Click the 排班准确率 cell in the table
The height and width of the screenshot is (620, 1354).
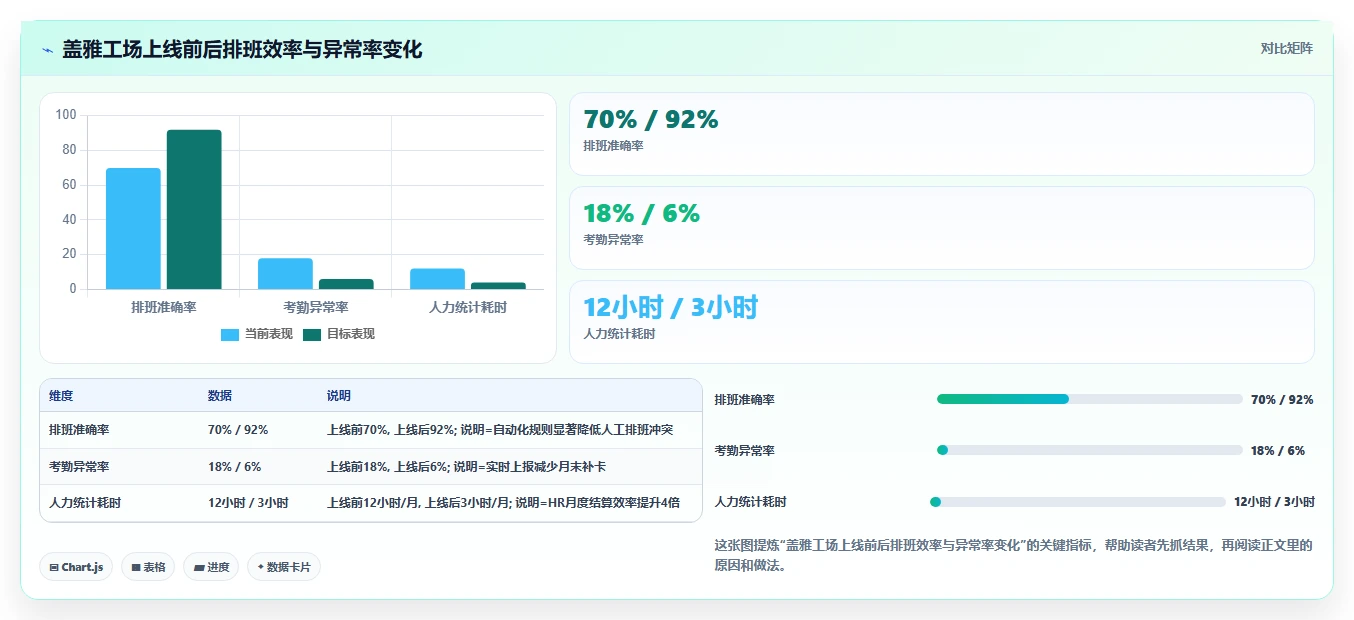(x=79, y=430)
